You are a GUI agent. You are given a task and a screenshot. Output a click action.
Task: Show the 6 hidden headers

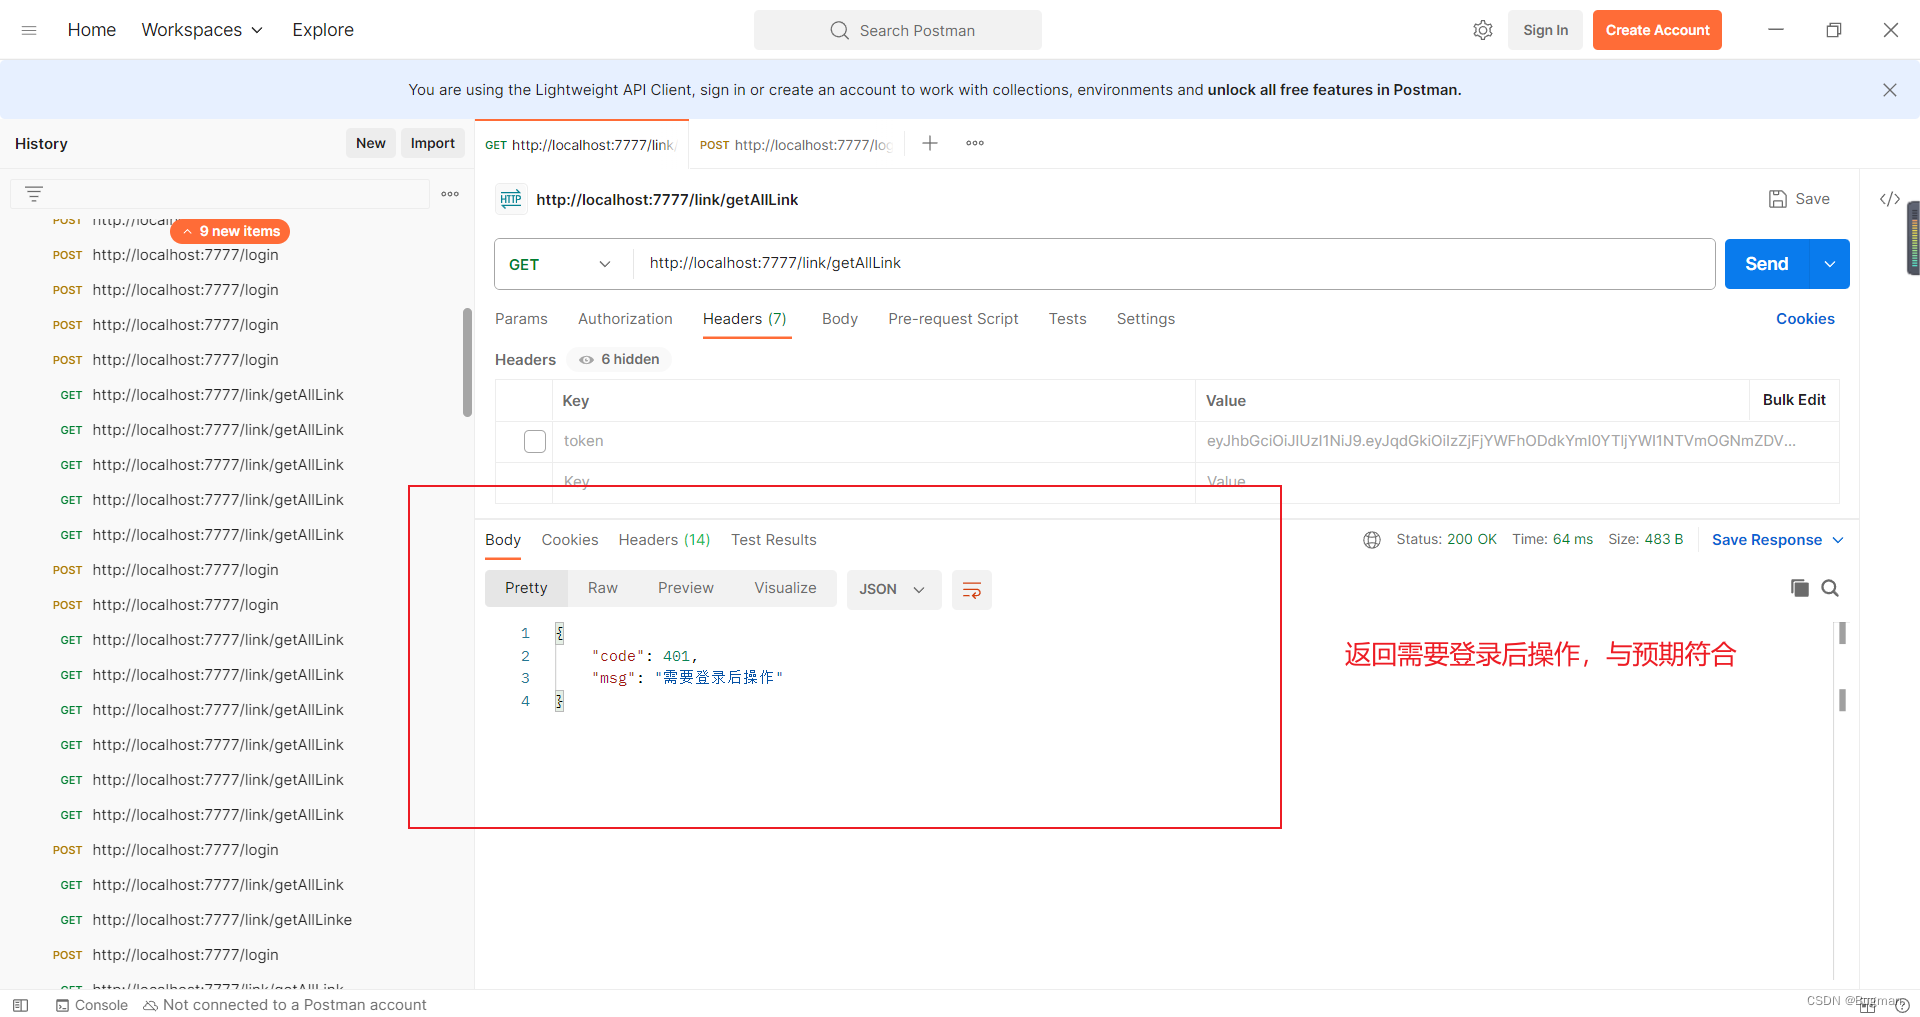(619, 359)
